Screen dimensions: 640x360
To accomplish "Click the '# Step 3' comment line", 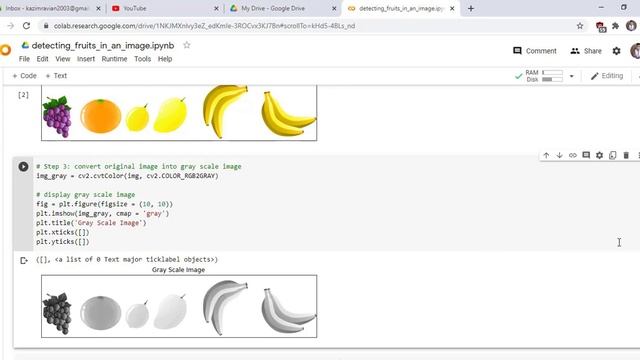I will 139,167.
